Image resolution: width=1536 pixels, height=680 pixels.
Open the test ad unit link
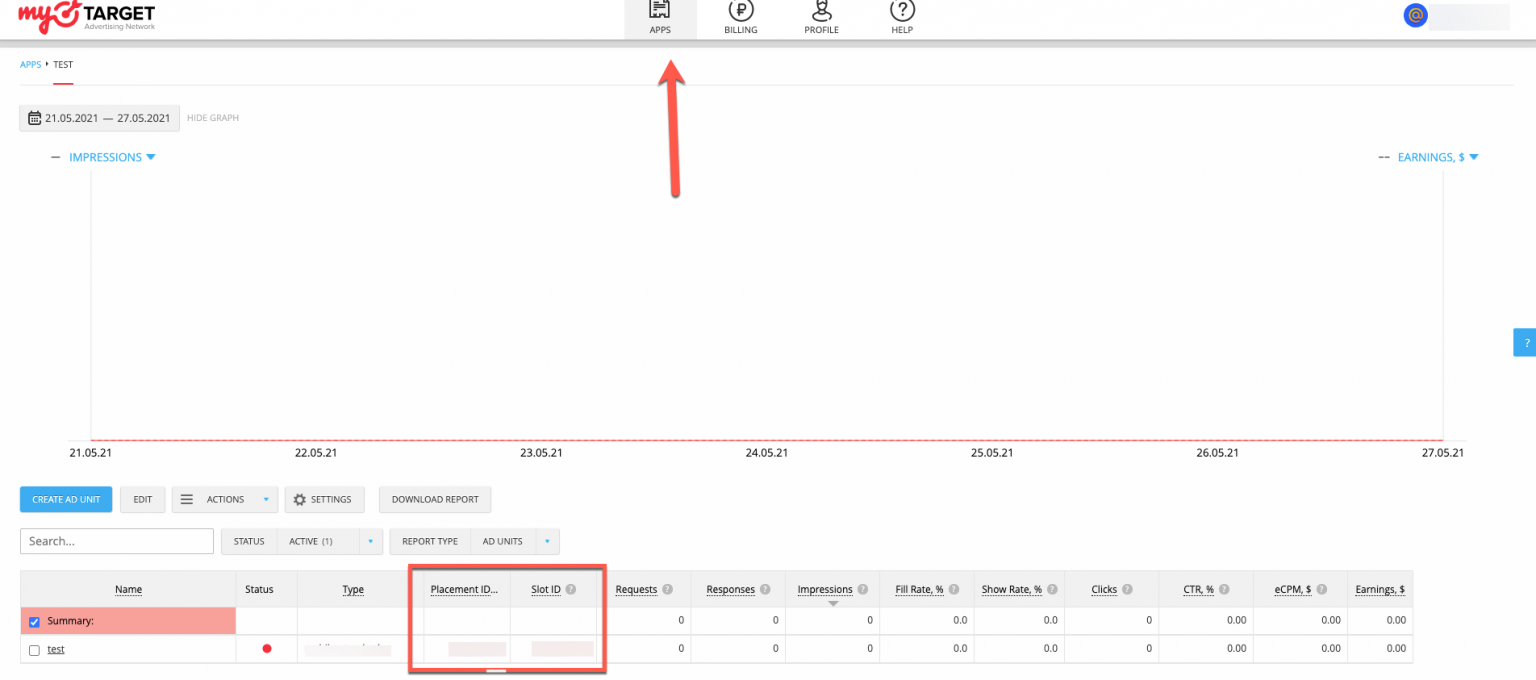(x=55, y=649)
